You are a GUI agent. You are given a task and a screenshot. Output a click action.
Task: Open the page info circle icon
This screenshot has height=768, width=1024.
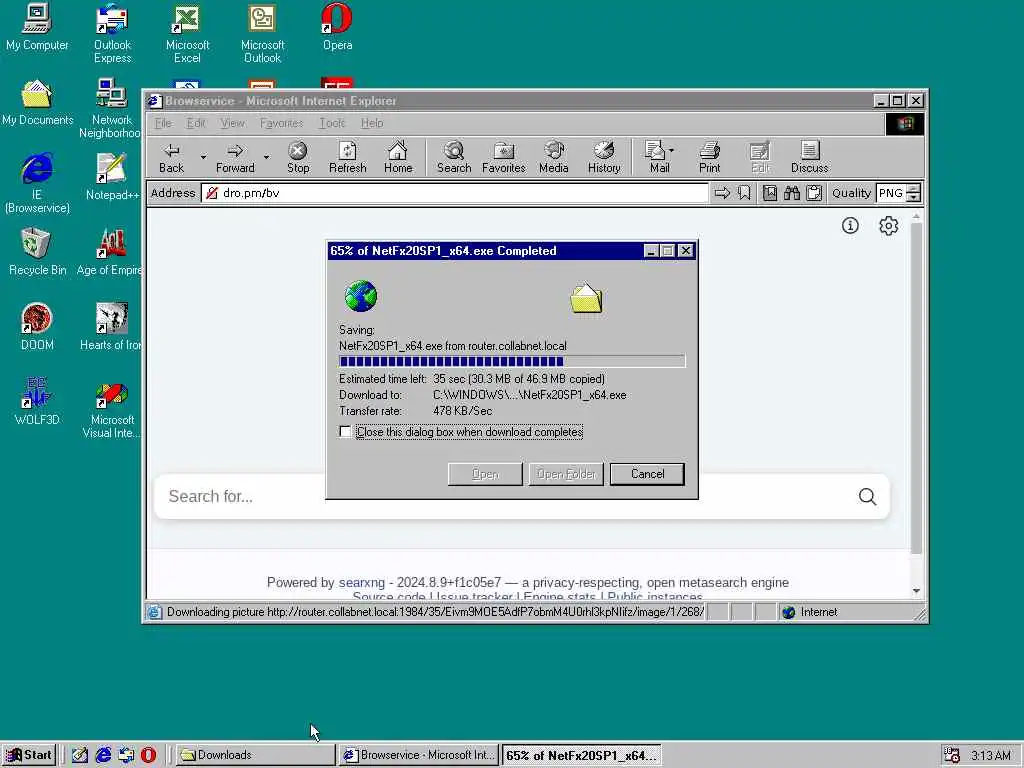tap(850, 226)
